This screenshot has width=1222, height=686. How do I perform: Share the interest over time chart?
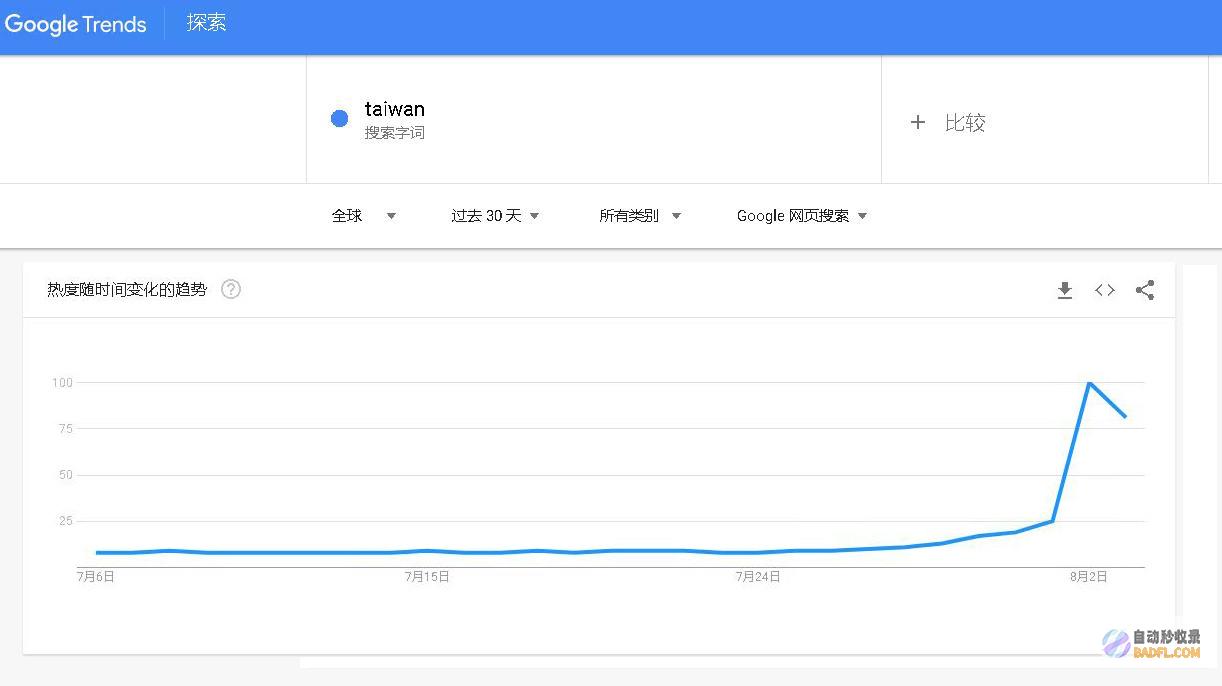pyautogui.click(x=1145, y=290)
